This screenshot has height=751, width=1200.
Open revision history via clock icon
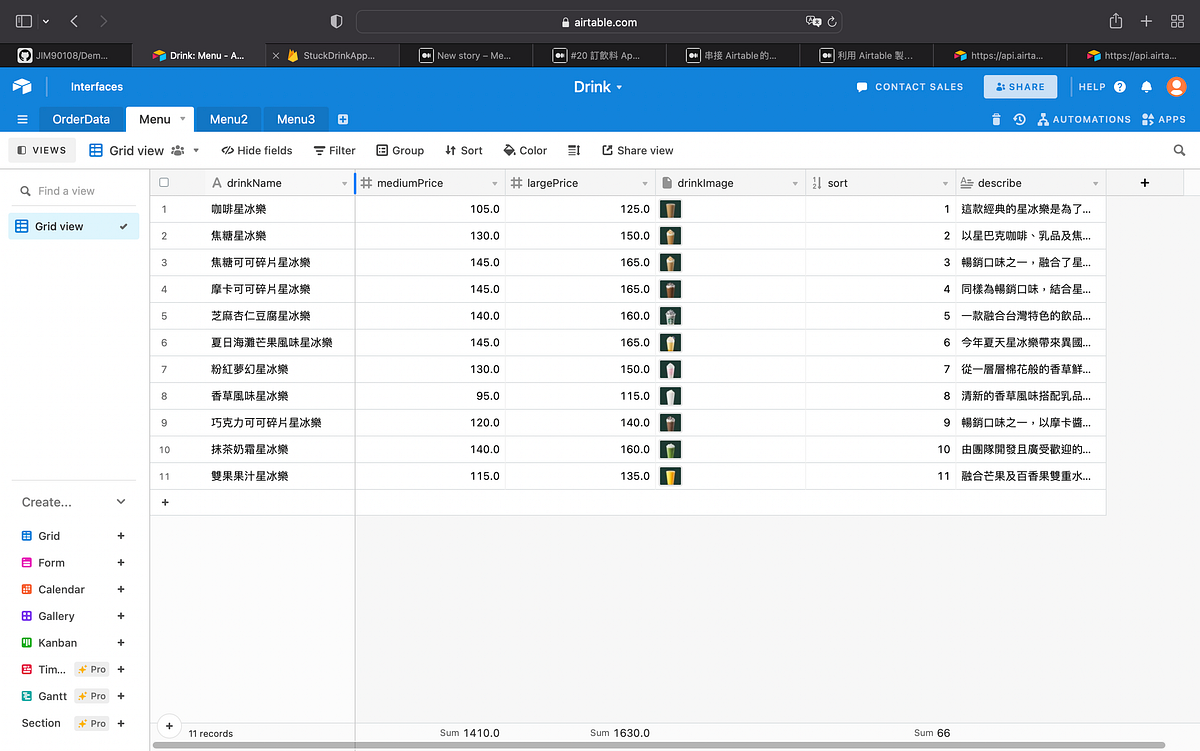pos(1019,118)
